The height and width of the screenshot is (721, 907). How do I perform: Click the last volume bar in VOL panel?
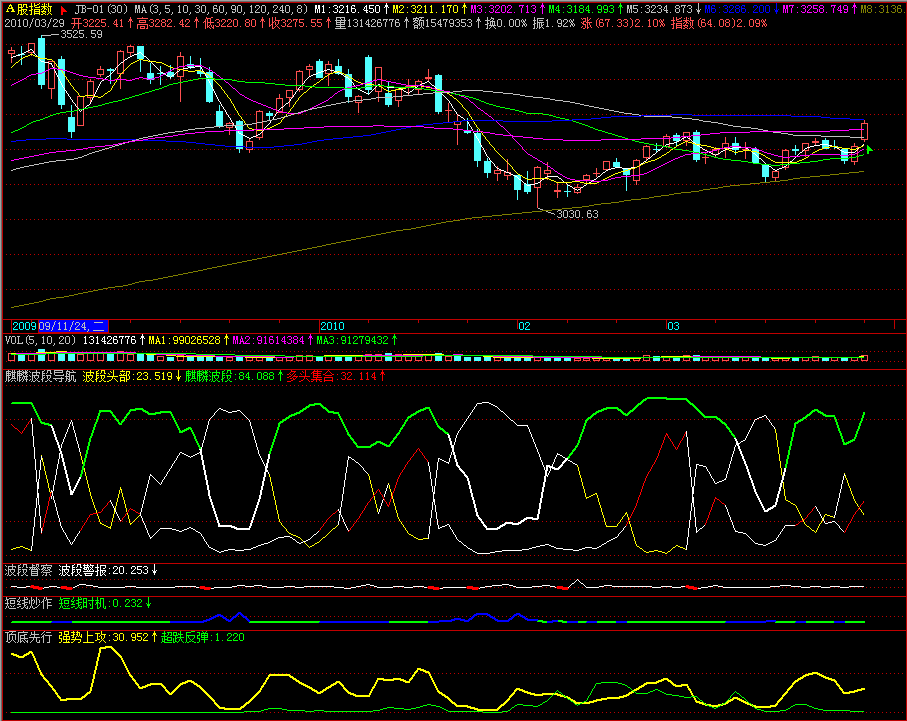pyautogui.click(x=865, y=358)
